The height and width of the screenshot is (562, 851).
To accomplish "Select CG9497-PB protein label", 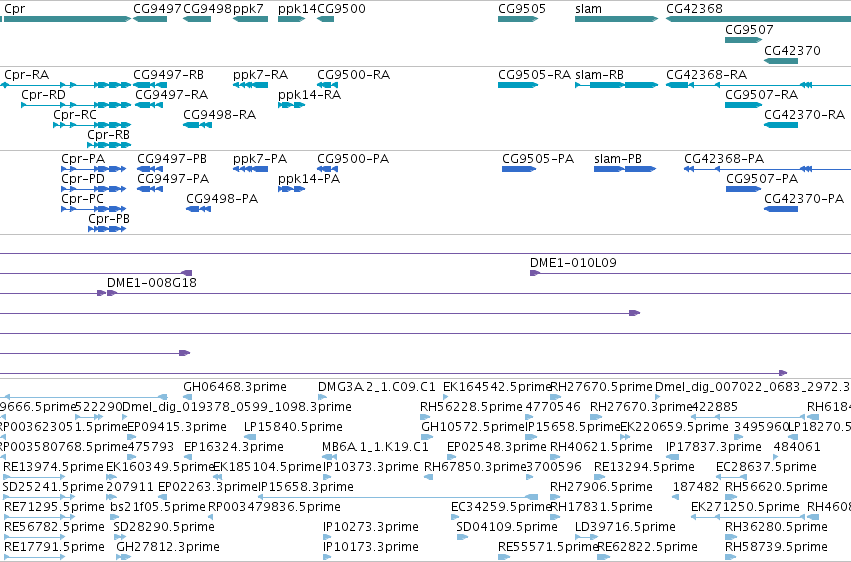I will click(x=172, y=159).
